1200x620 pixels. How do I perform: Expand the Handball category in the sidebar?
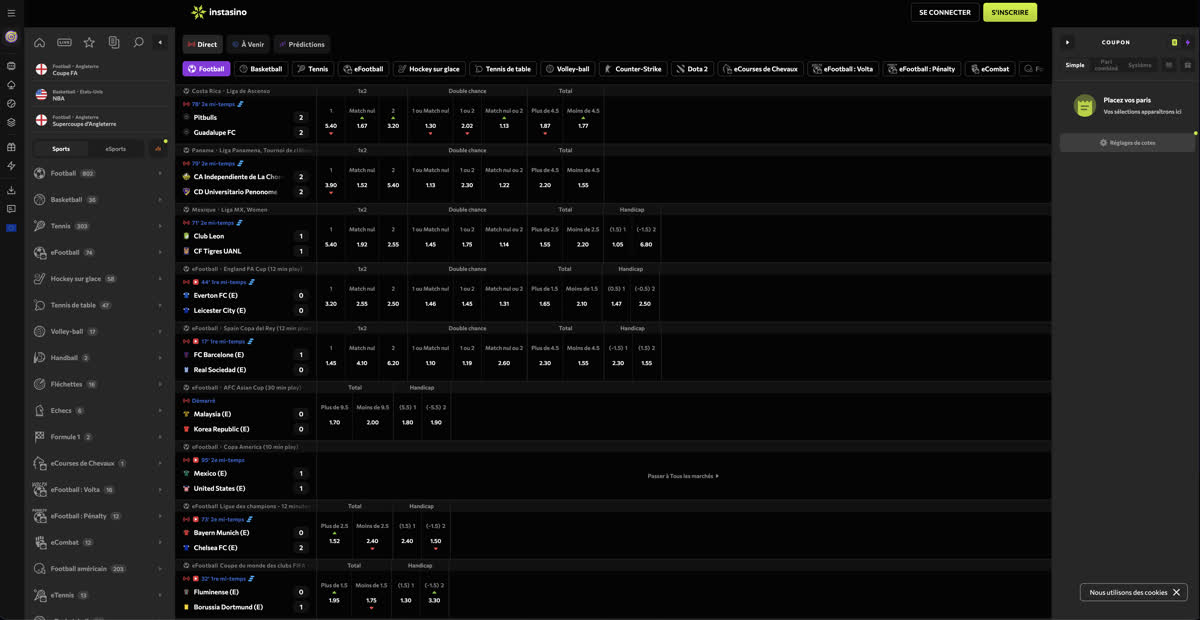[98, 358]
